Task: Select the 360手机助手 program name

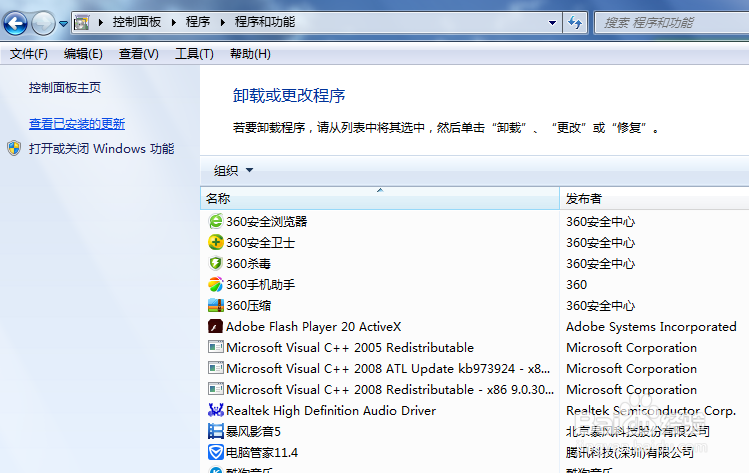Action: point(260,285)
